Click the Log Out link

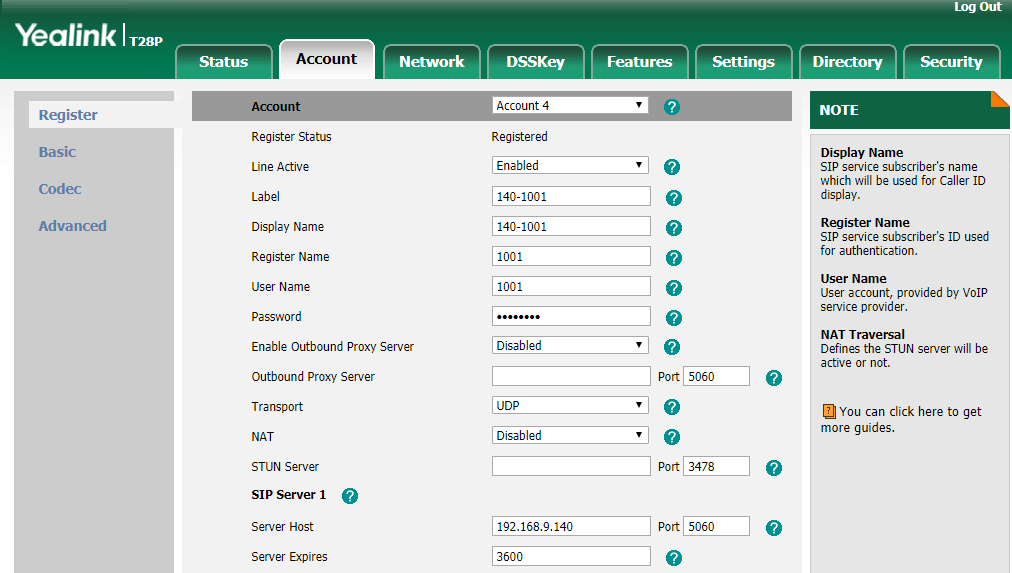(x=977, y=7)
